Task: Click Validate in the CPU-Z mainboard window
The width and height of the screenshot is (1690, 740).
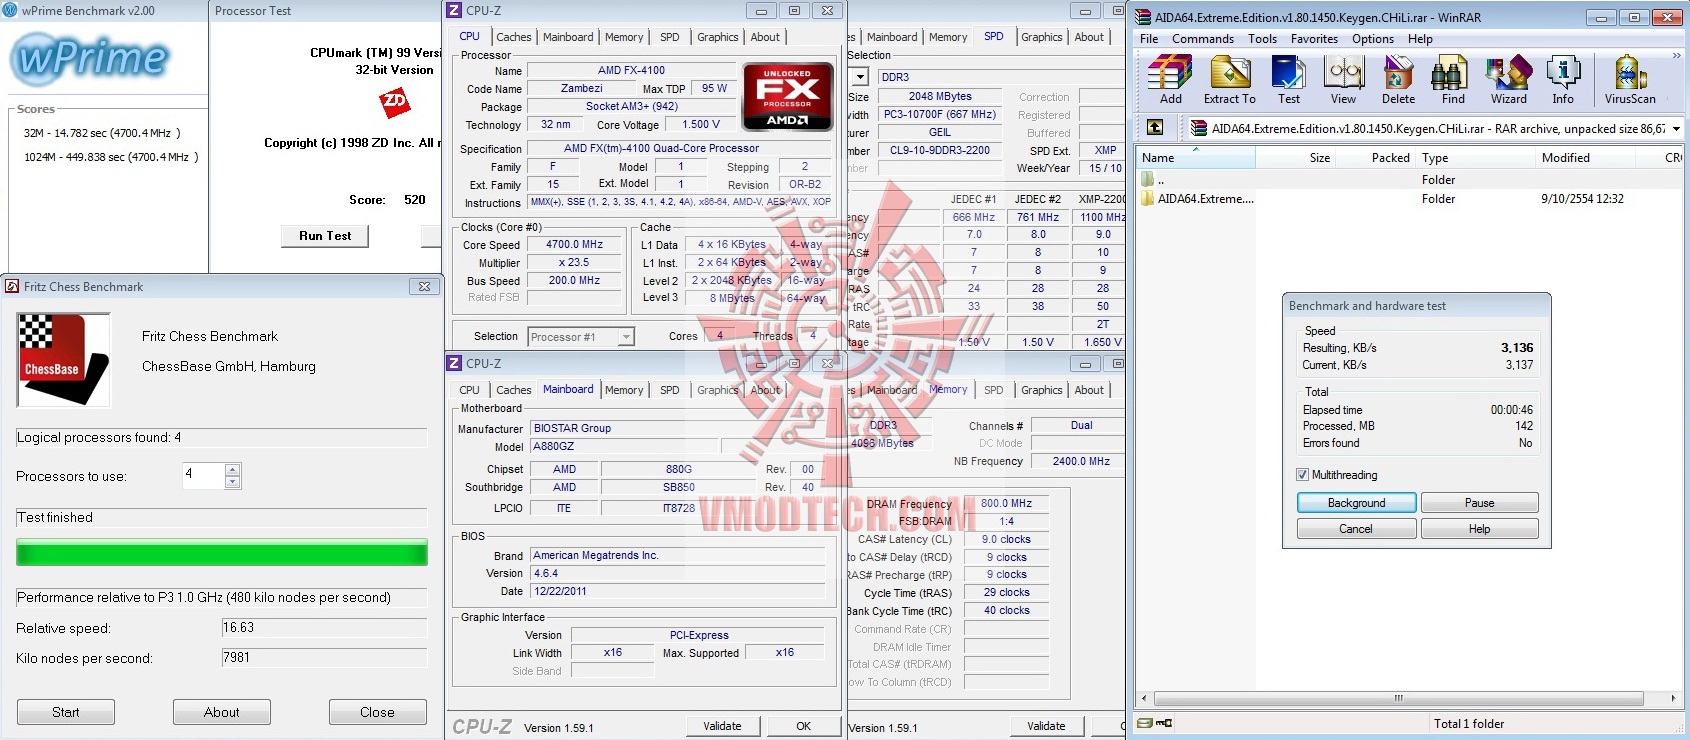Action: click(x=722, y=726)
